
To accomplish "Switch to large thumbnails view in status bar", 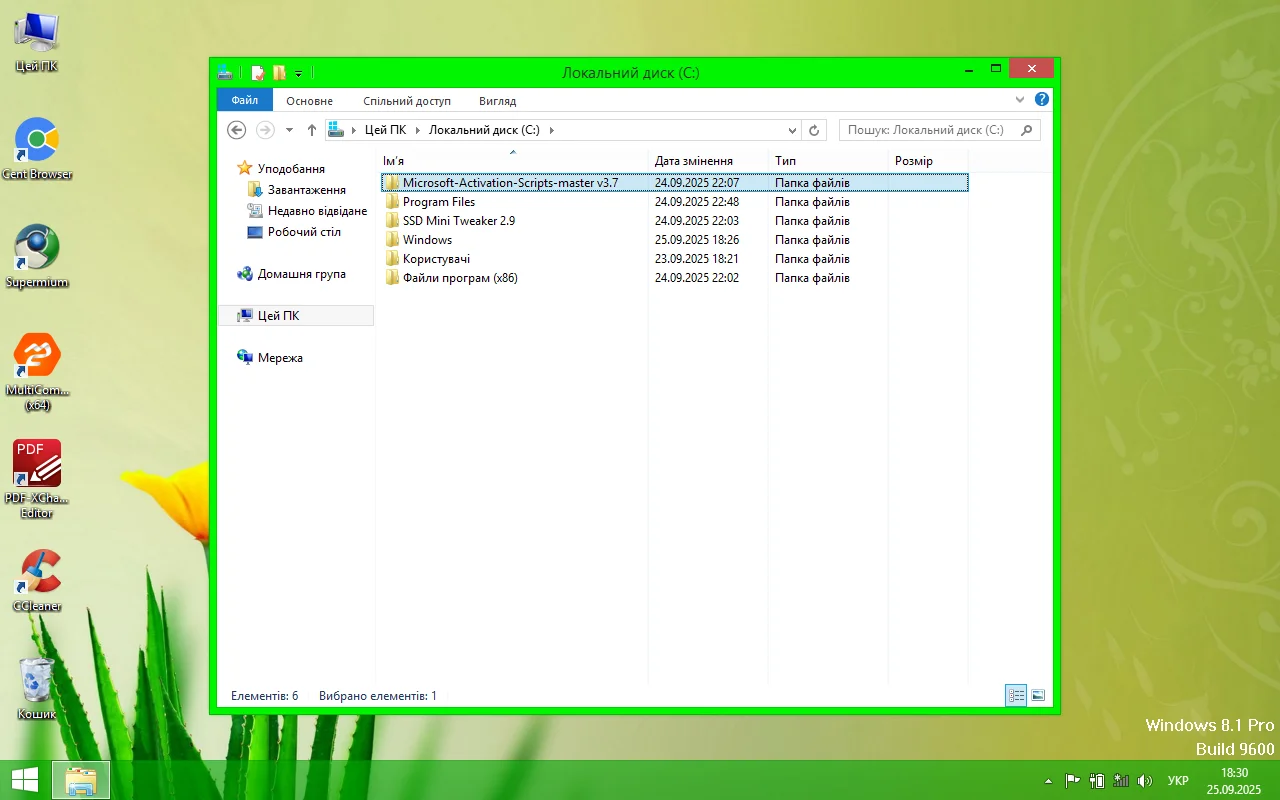I will coord(1038,695).
